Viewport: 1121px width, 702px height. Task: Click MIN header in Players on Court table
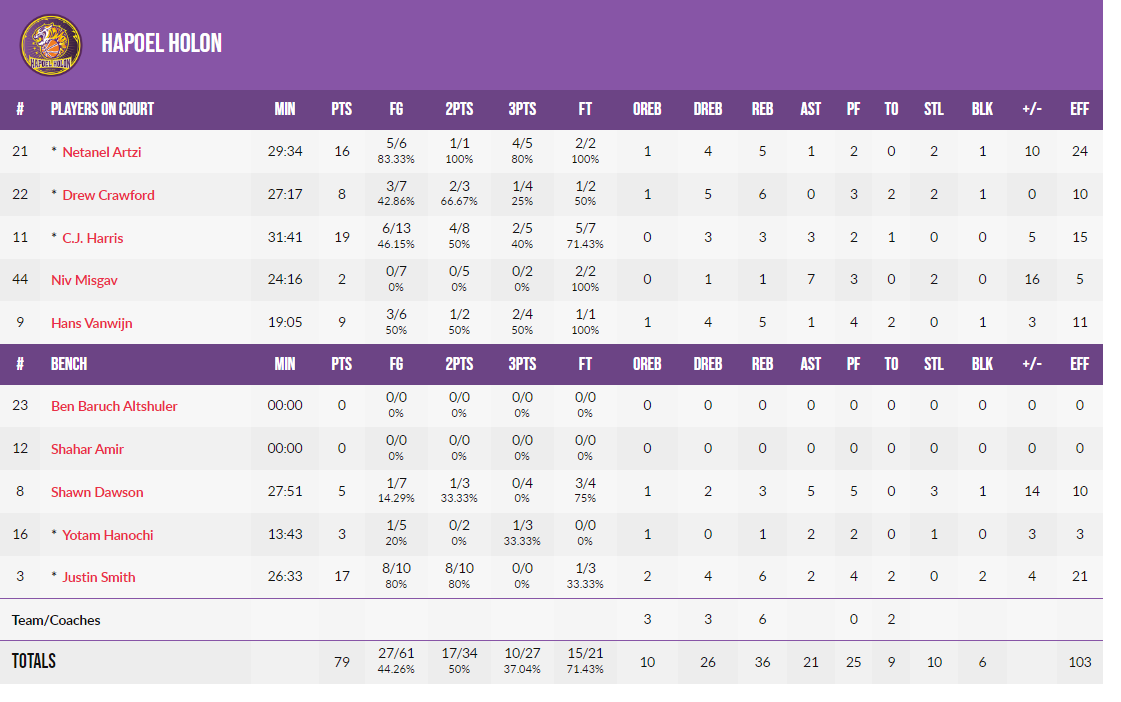click(x=285, y=109)
